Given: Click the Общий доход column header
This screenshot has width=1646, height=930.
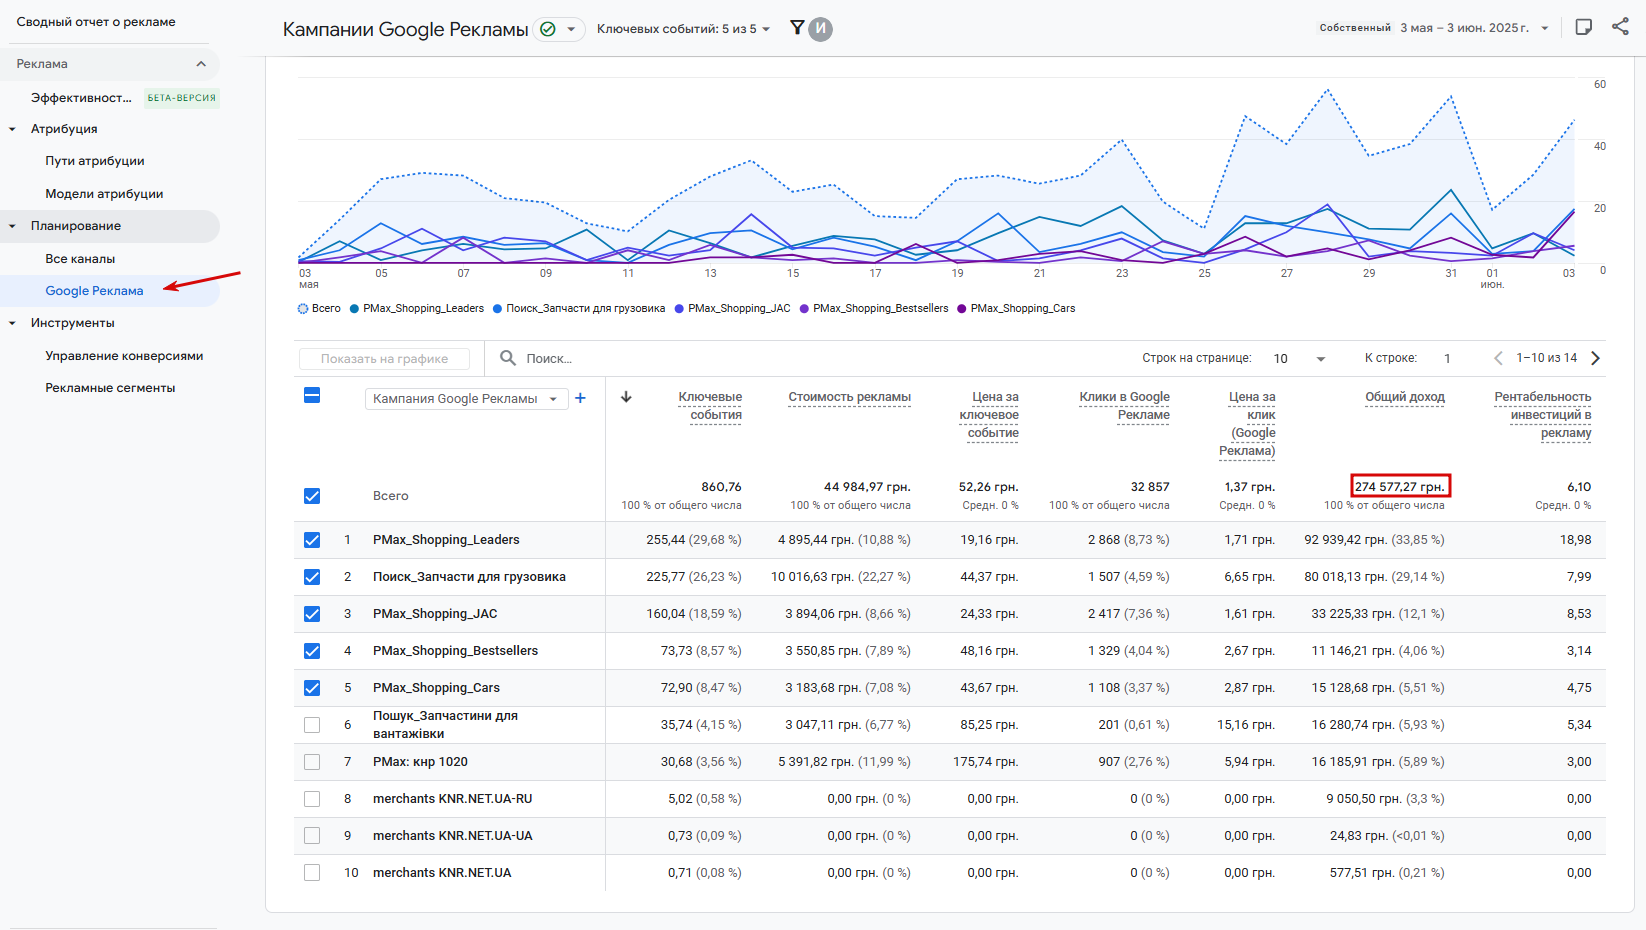Looking at the screenshot, I should tap(1405, 397).
